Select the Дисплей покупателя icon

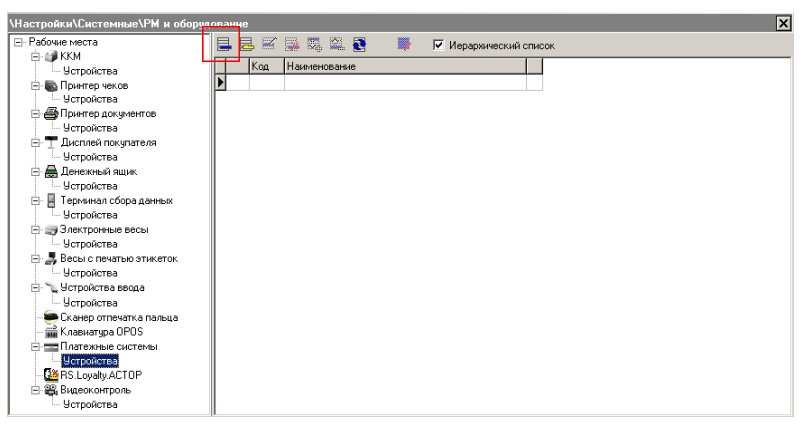(x=51, y=142)
